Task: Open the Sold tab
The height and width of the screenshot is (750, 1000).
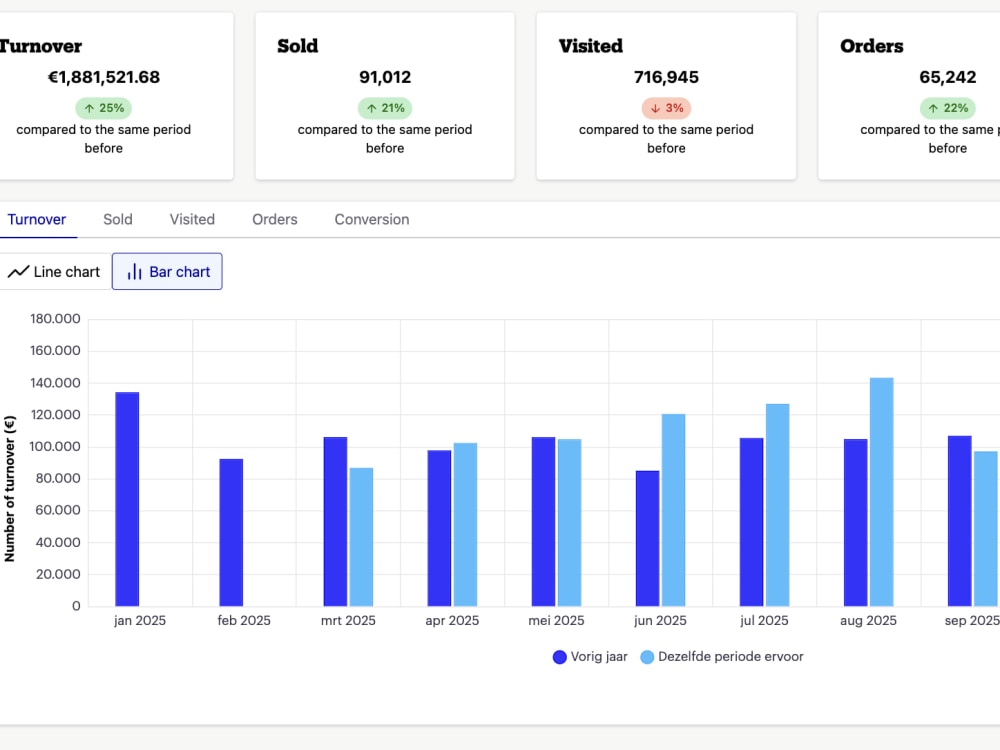Action: coord(118,219)
